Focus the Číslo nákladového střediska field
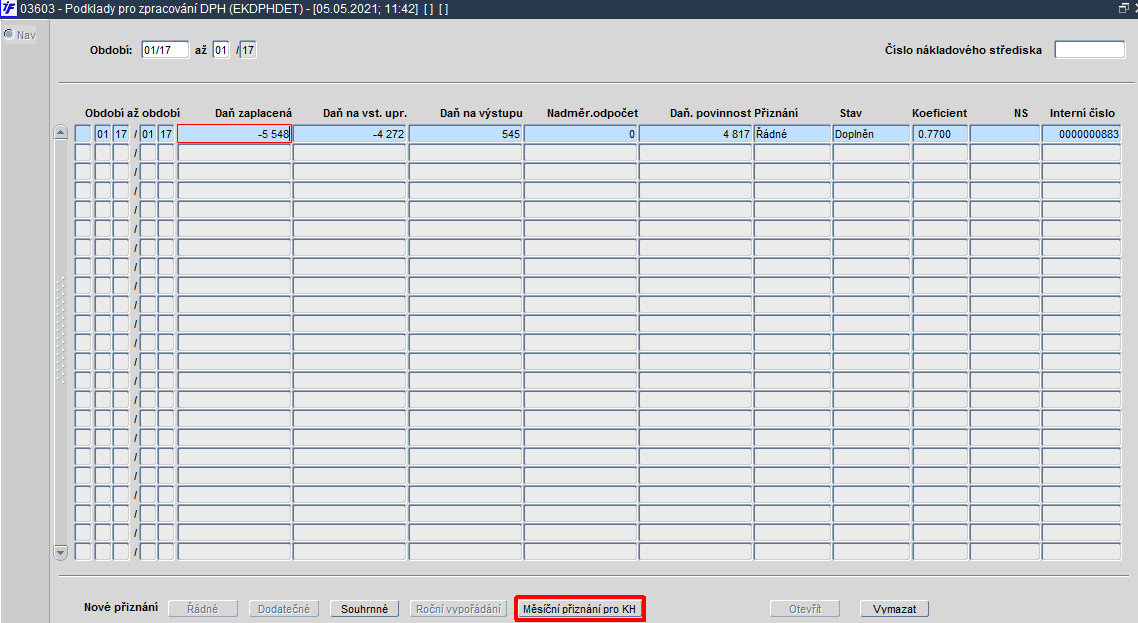The height and width of the screenshot is (623, 1138). 1089,49
